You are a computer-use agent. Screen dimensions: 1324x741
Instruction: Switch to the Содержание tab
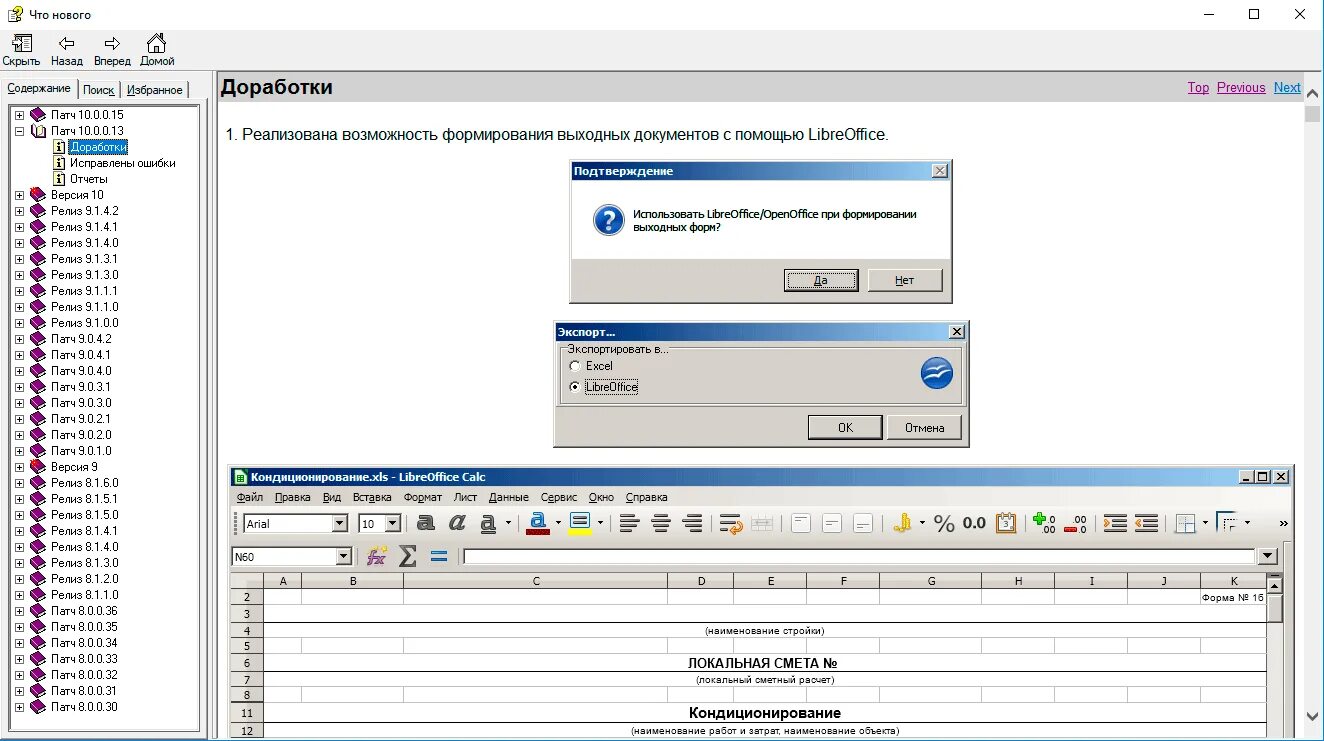coord(39,88)
